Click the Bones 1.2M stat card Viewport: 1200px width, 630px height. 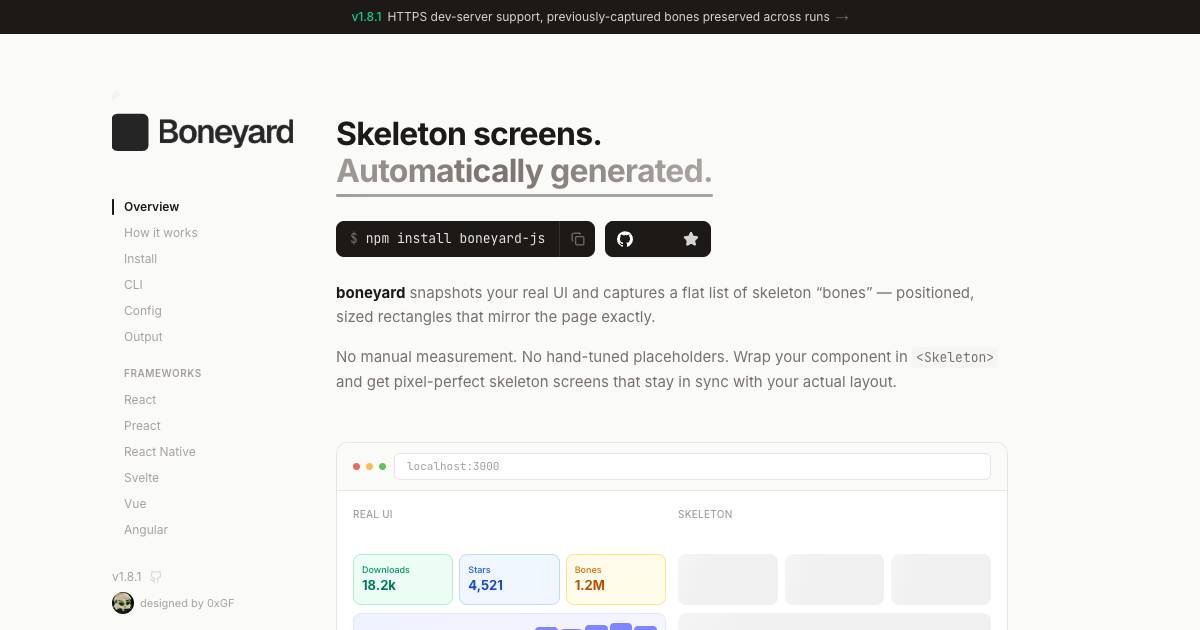(616, 579)
